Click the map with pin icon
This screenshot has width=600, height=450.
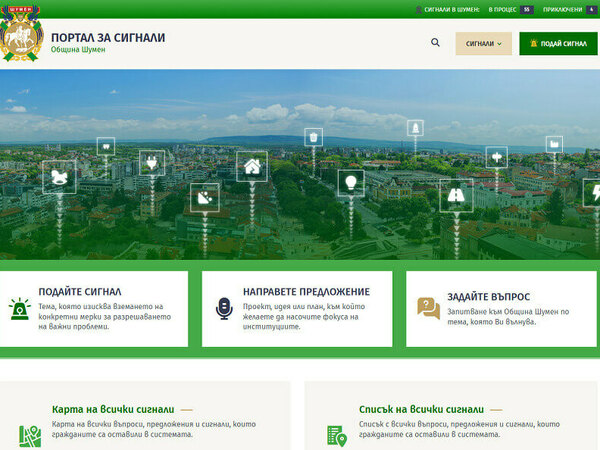click(x=30, y=436)
